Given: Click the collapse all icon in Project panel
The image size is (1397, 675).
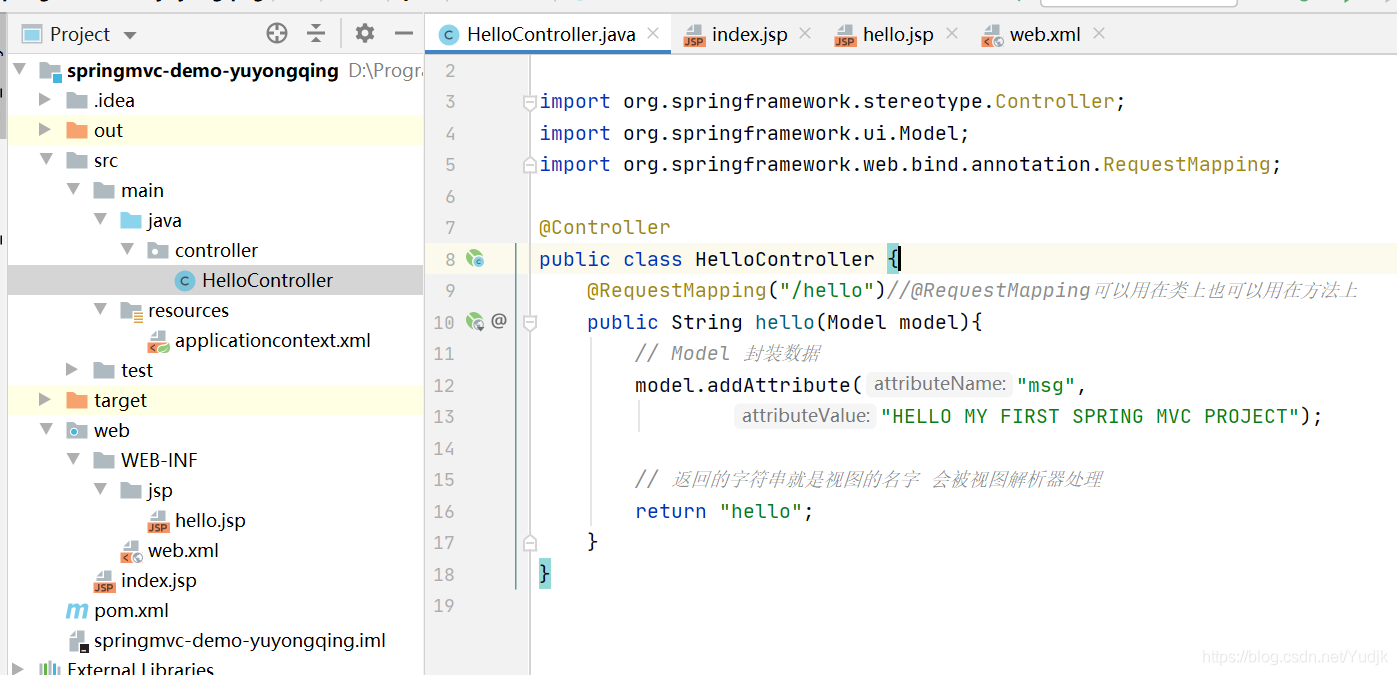Looking at the screenshot, I should point(316,34).
